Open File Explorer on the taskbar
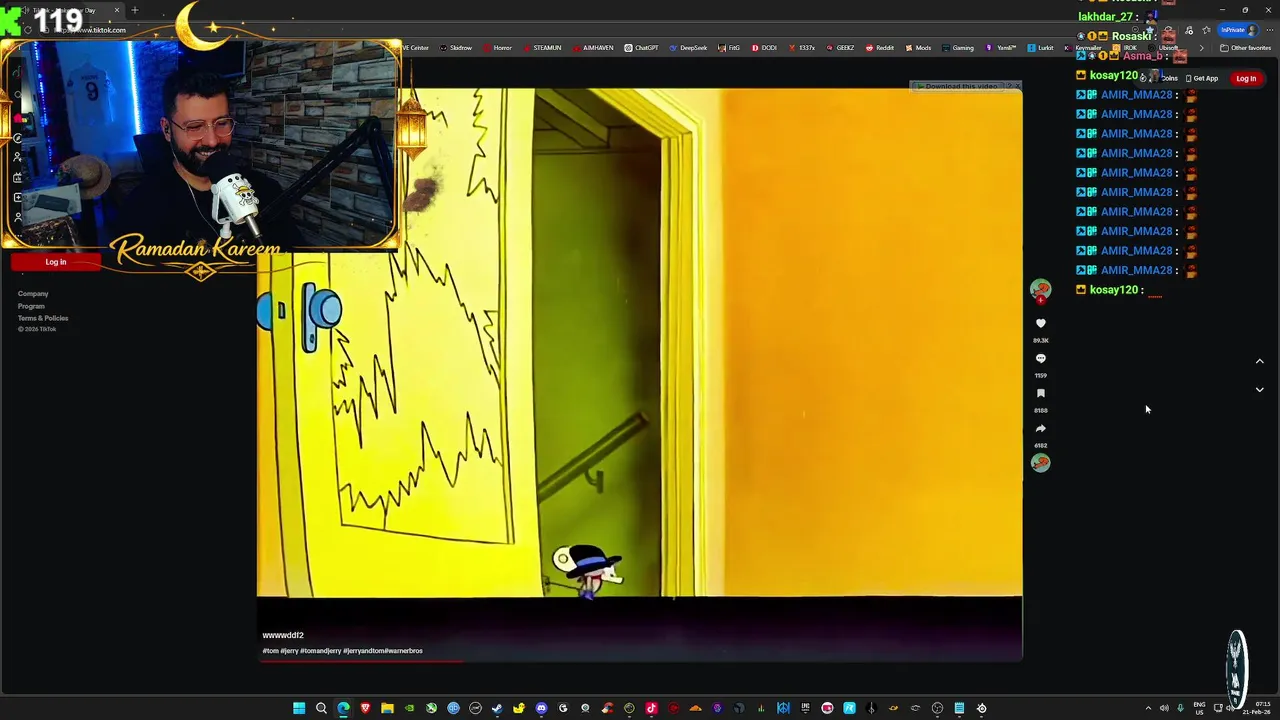Screen dimensions: 1280x720 (x=387, y=708)
